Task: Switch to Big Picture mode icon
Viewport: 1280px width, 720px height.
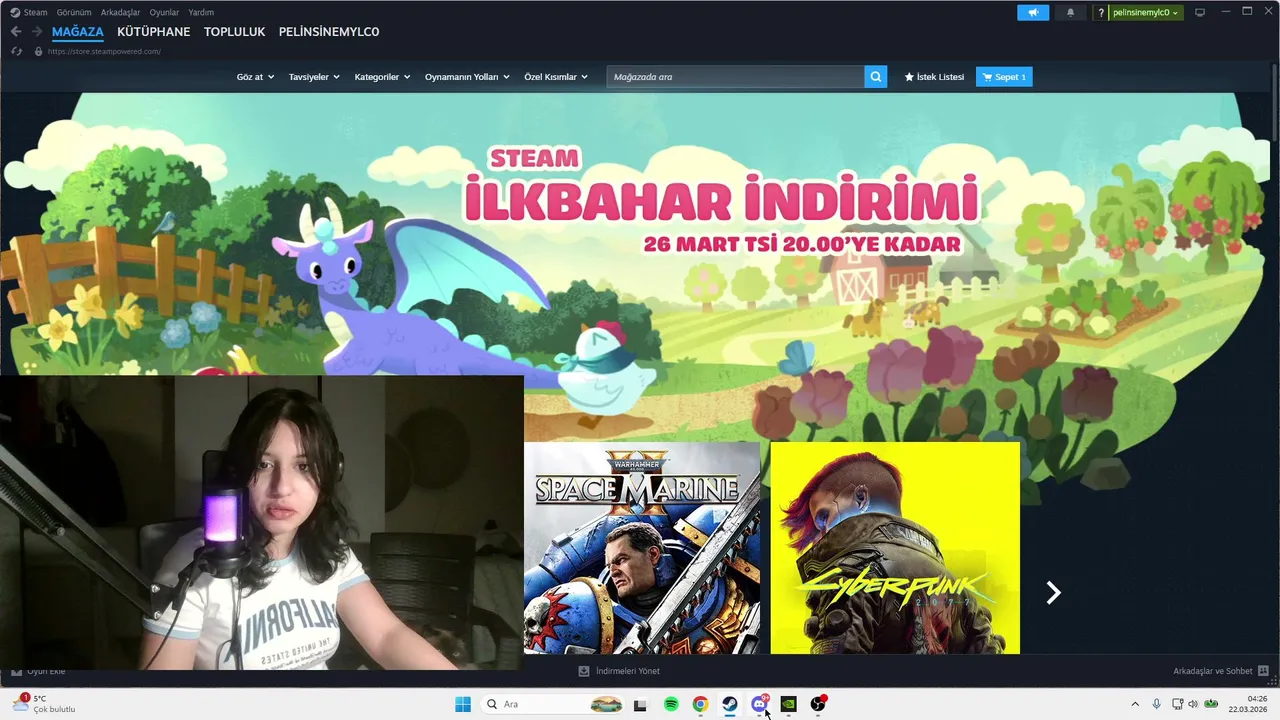Action: (x=1200, y=12)
